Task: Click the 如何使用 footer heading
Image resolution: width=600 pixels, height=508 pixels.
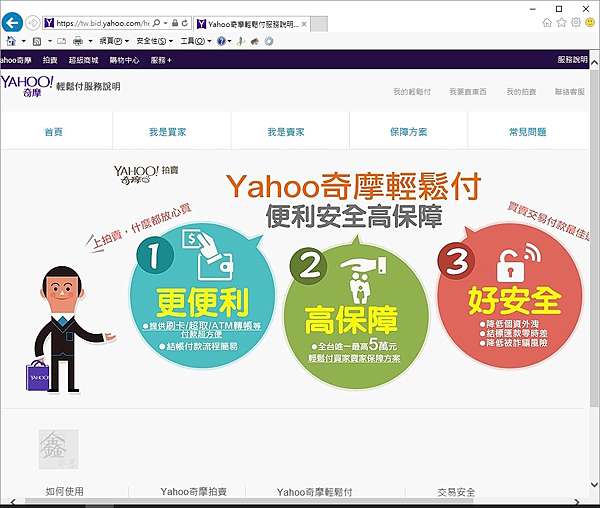Action: (64, 492)
